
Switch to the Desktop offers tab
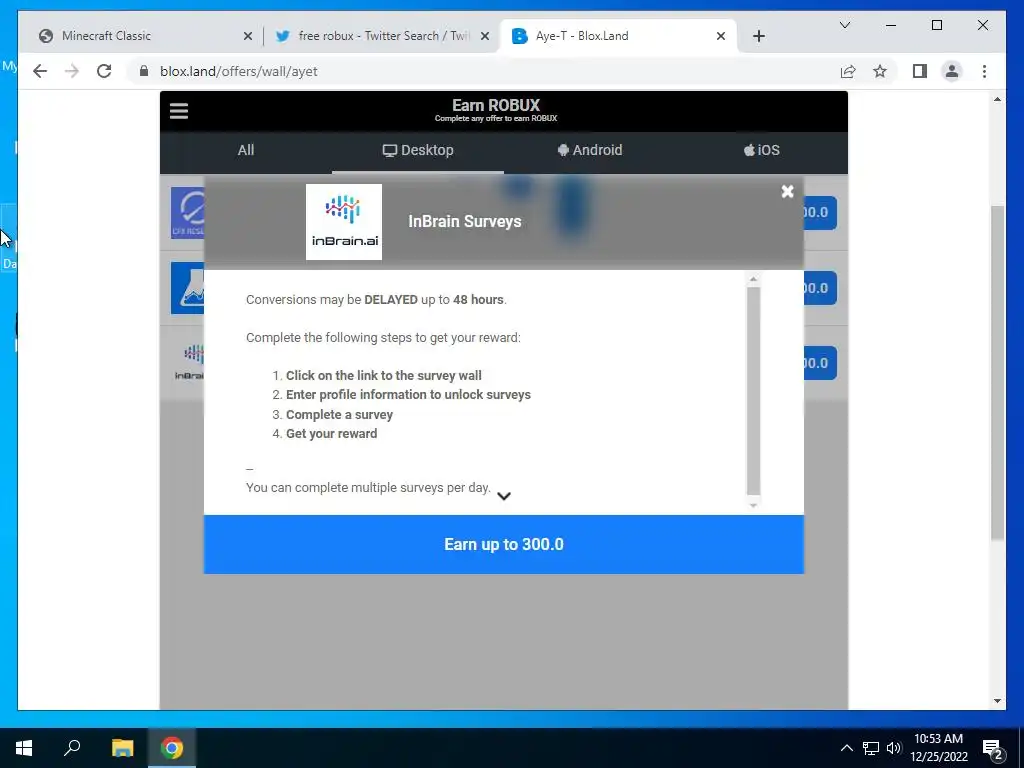point(418,150)
